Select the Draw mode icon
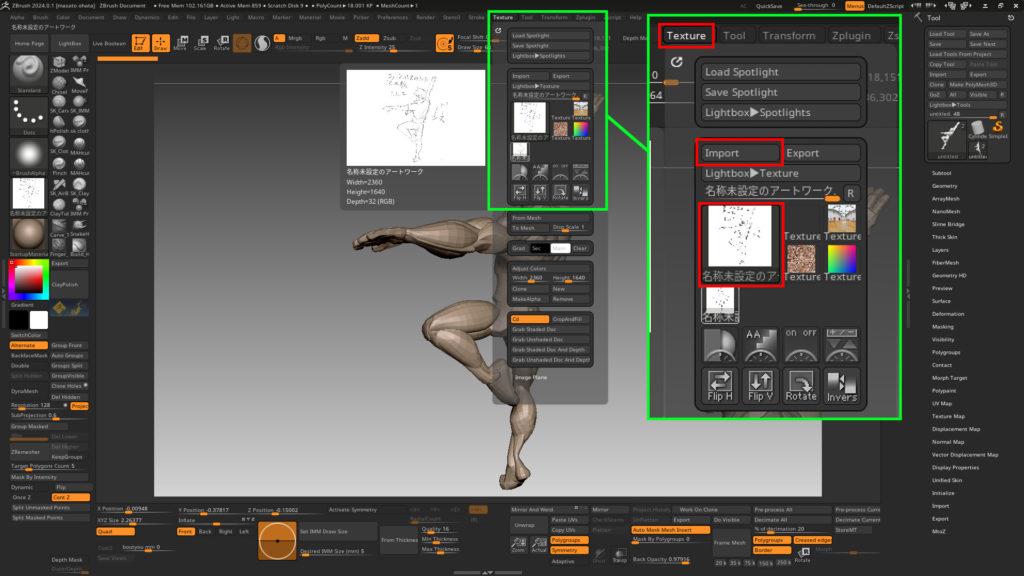1024x576 pixels. pyautogui.click(x=160, y=43)
